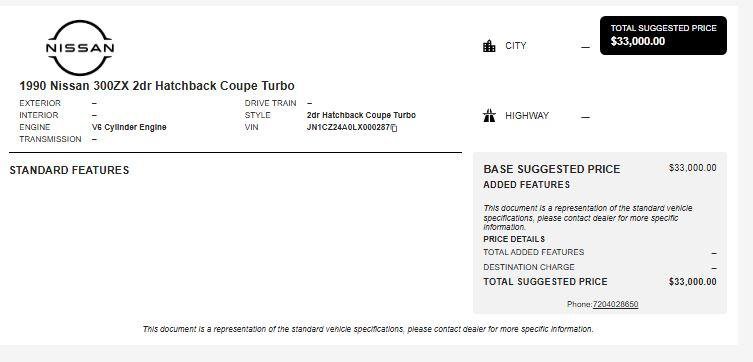Click the Base Suggested Price heading

[552, 169]
